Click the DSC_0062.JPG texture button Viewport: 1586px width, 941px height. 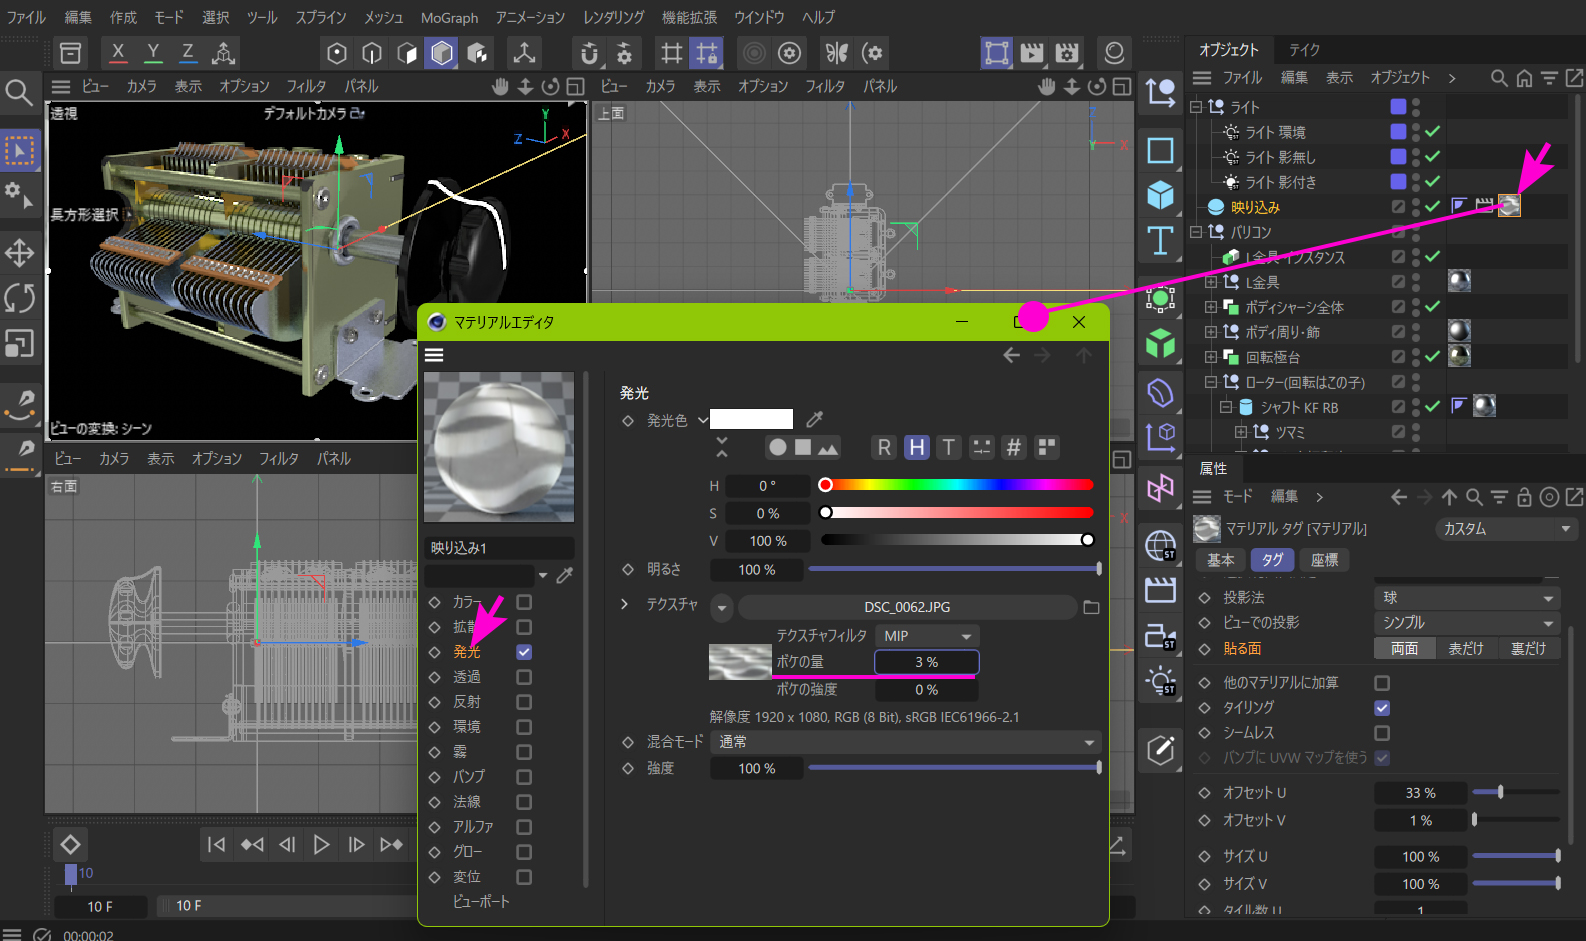(906, 607)
